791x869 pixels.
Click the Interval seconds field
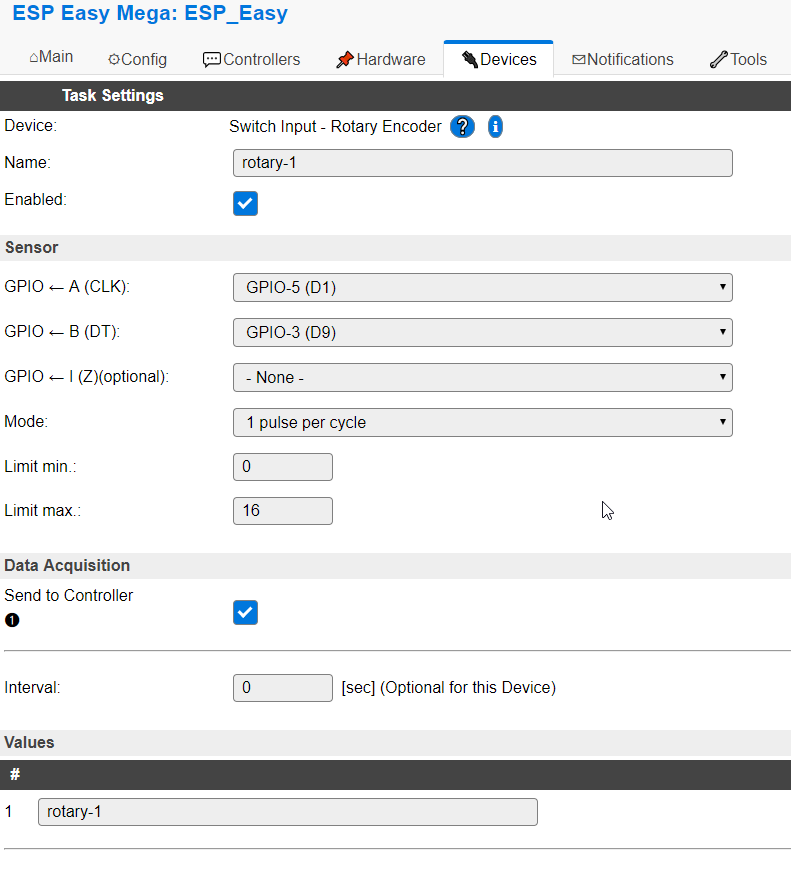pos(283,688)
